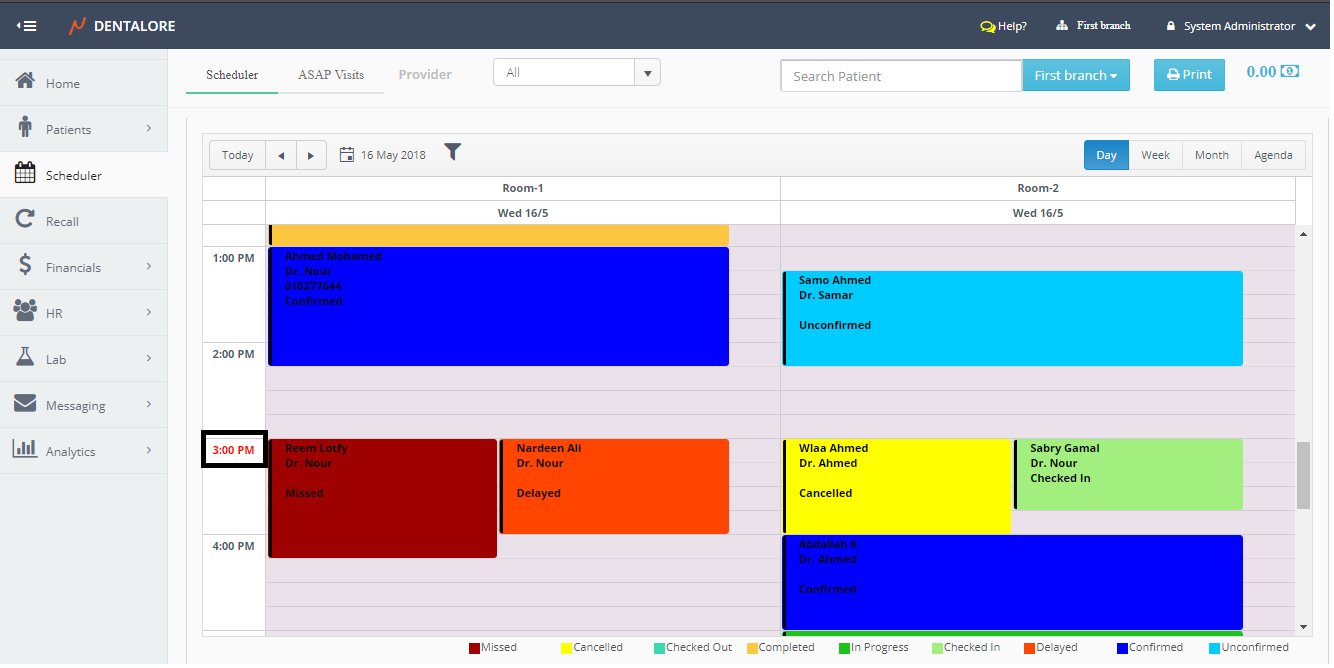Click the Search Patient input field
This screenshot has height=668, width=1334.
pos(900,76)
